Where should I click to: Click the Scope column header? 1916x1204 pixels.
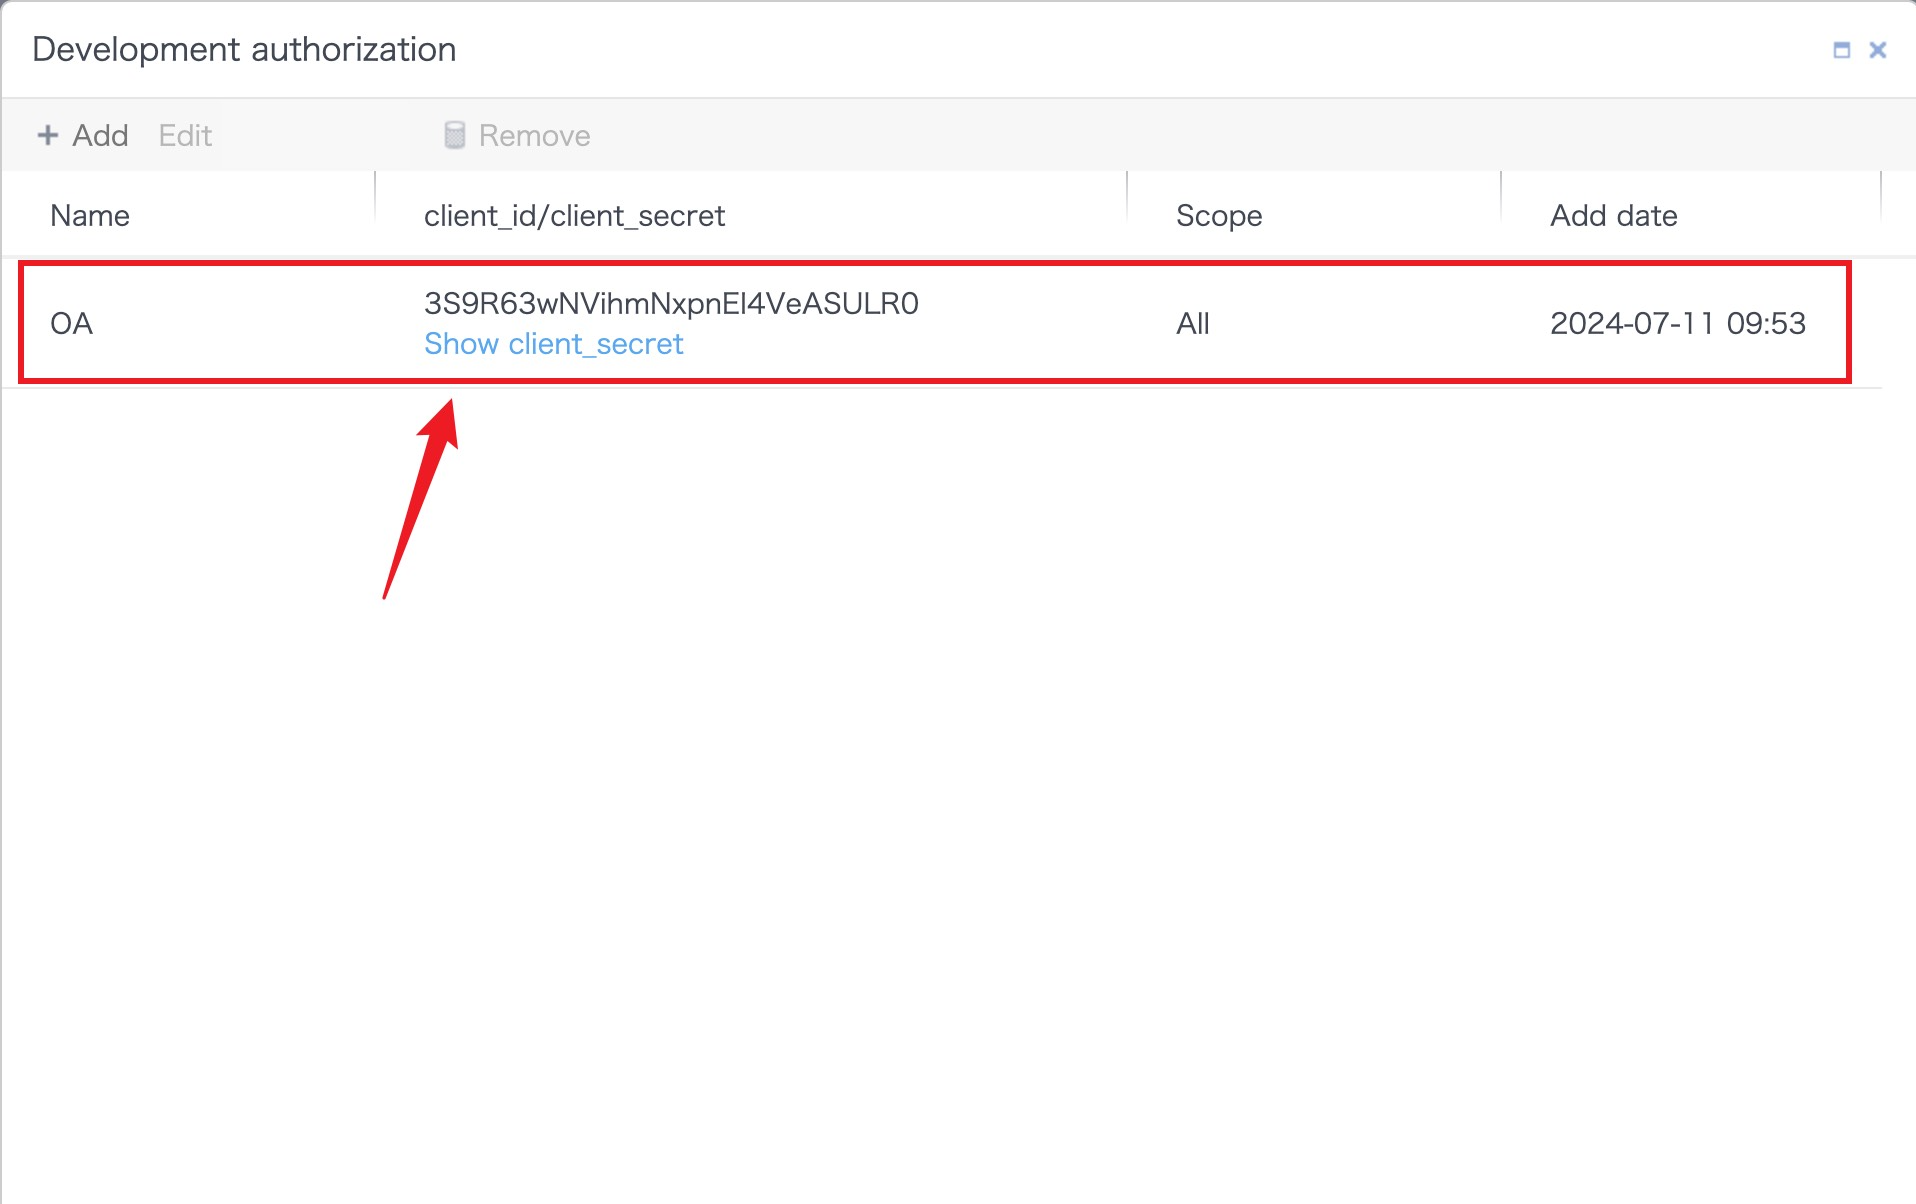click(1219, 216)
